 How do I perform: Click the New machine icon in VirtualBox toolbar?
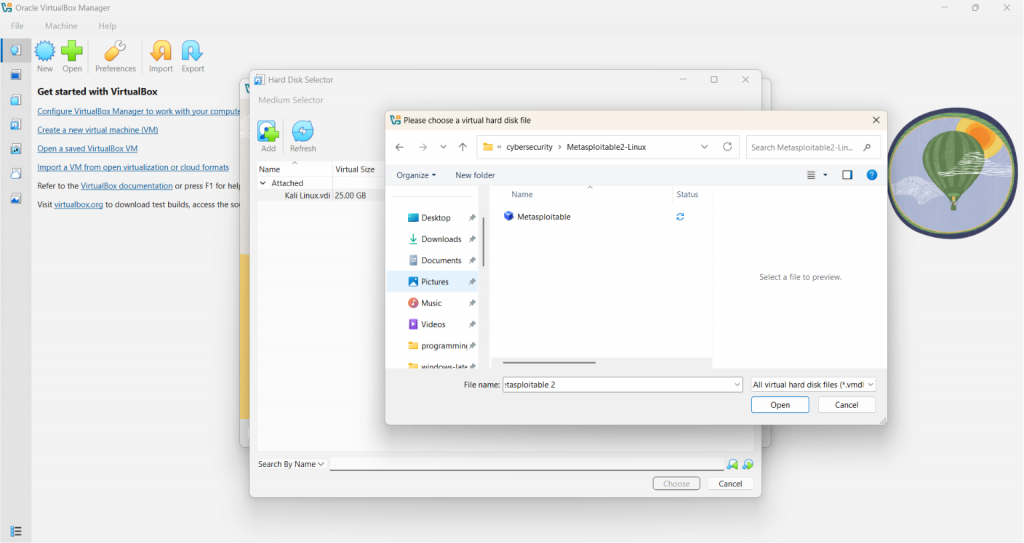(44, 51)
